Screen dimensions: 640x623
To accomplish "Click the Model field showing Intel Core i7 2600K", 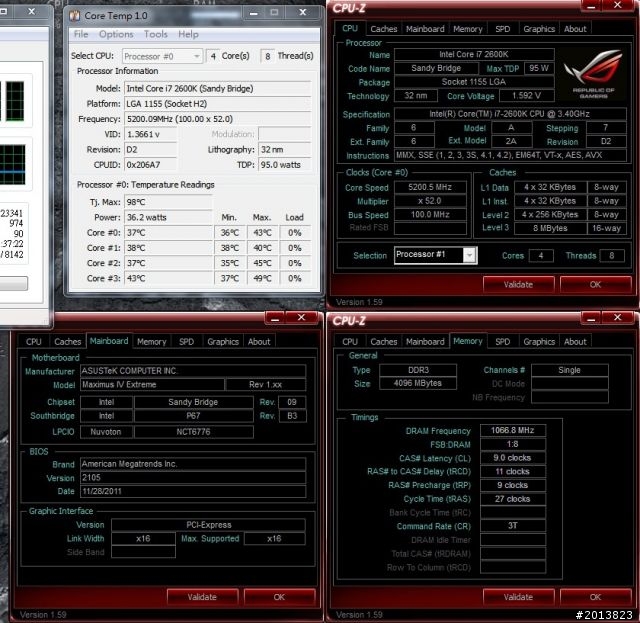I will (x=218, y=89).
